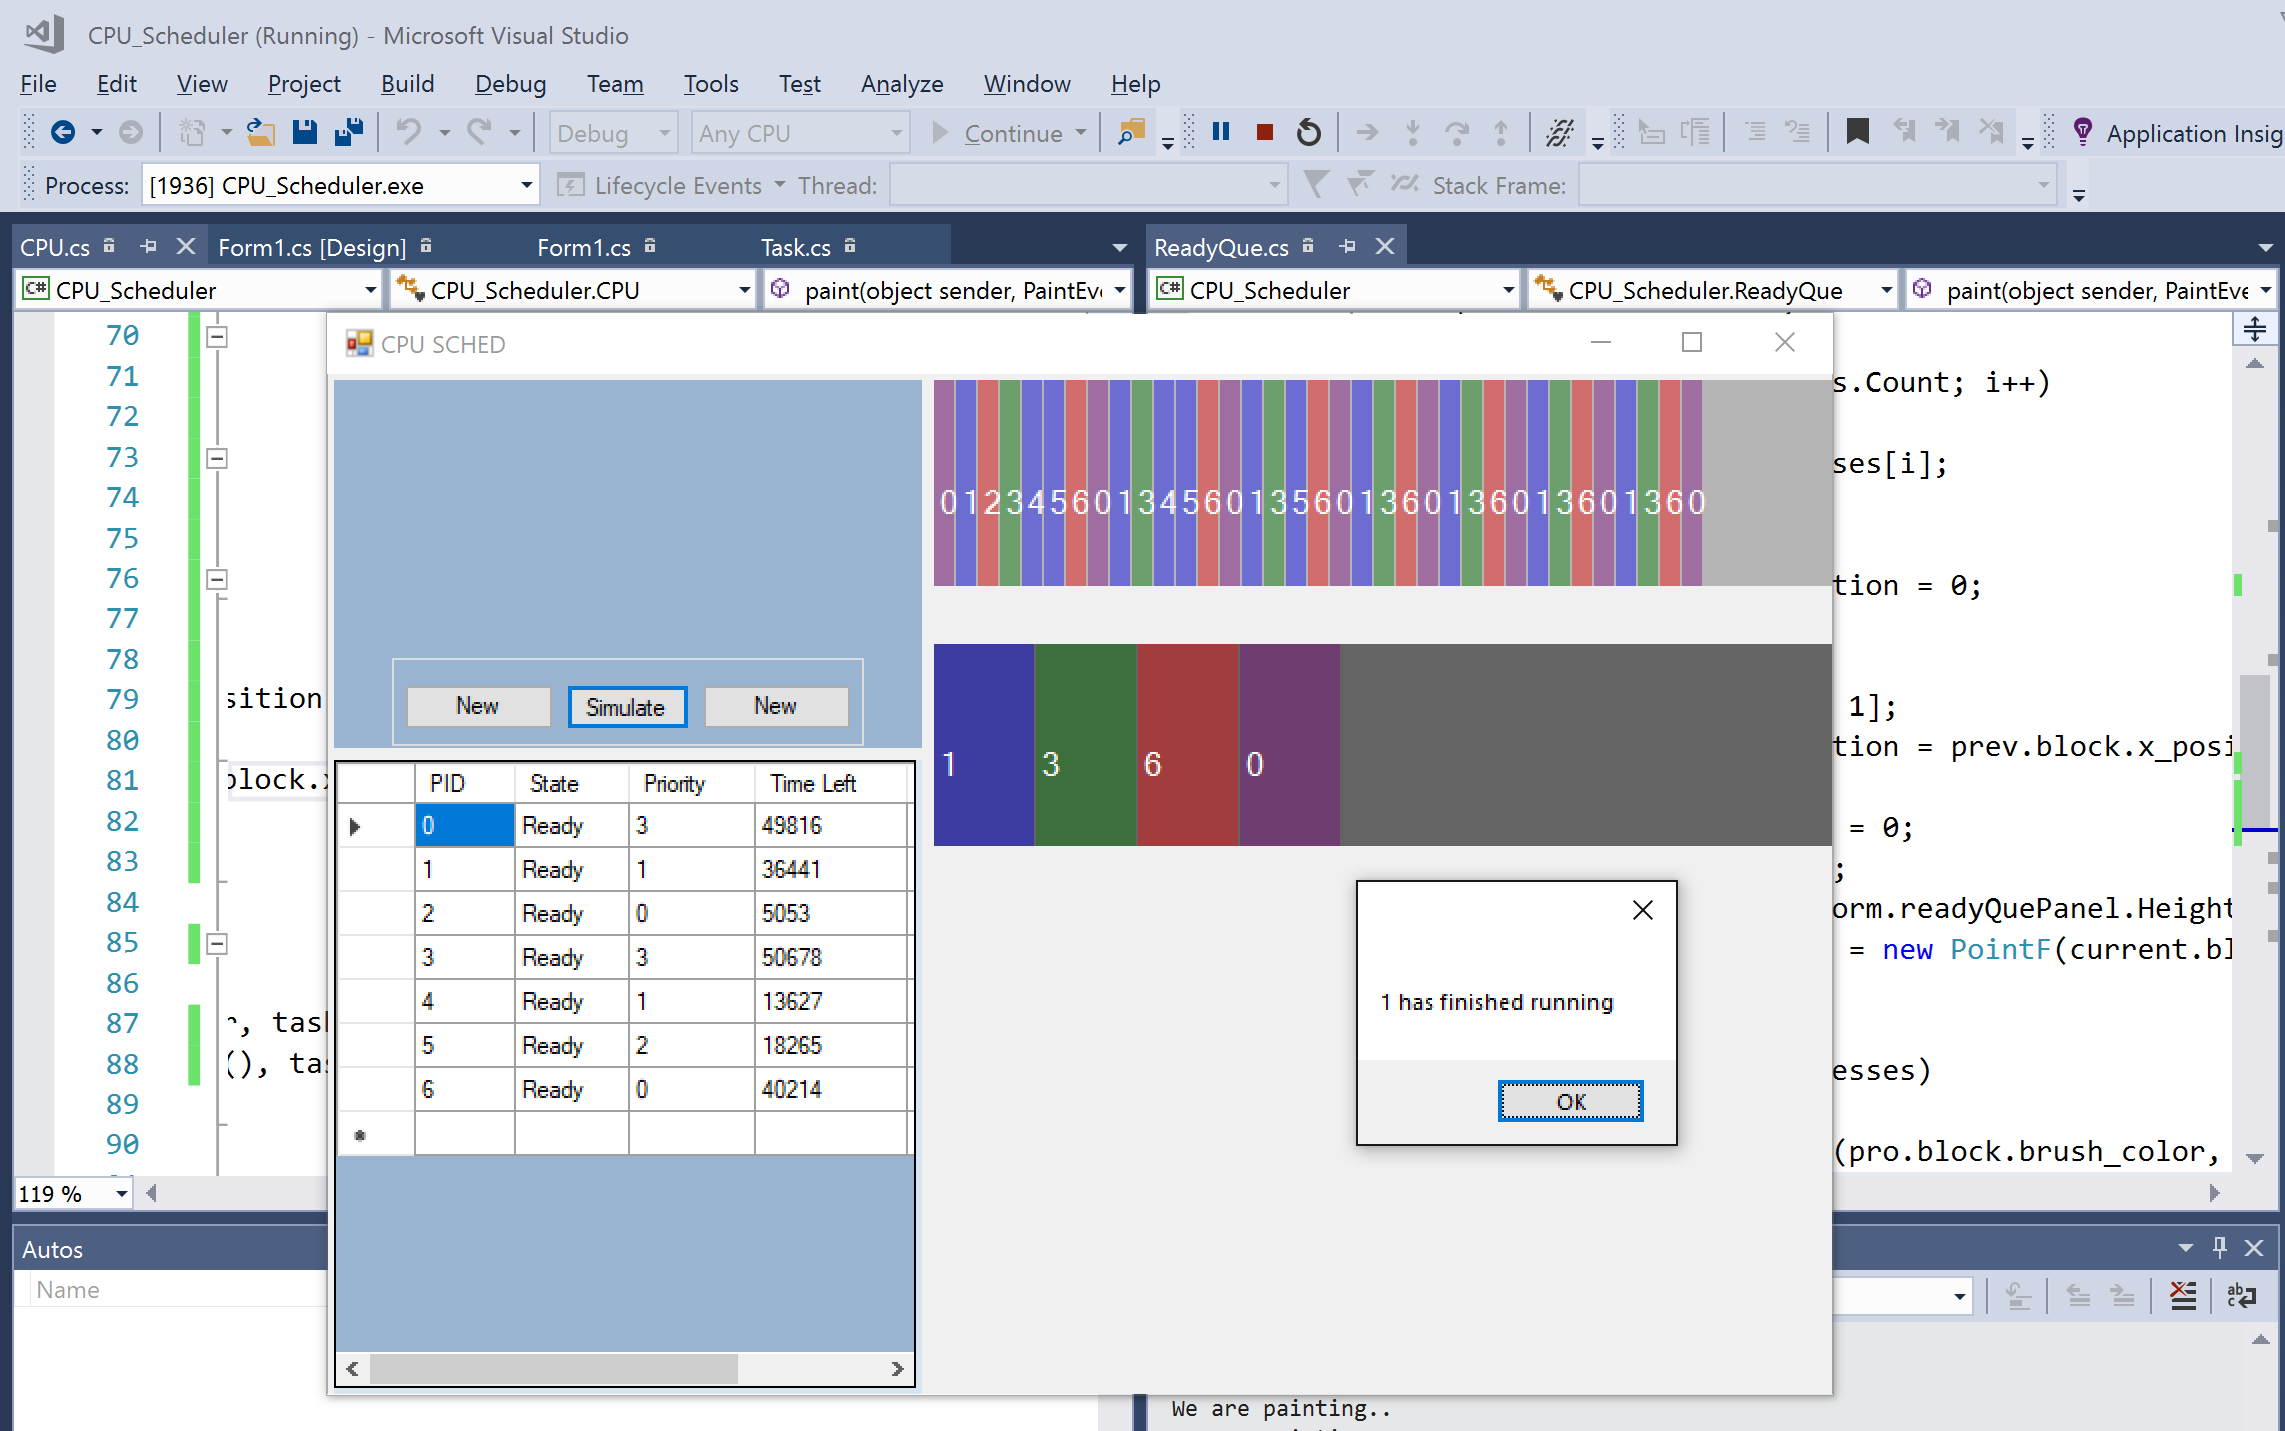The image size is (2285, 1431).
Task: Switch to the Form1.cs code tab
Action: pyautogui.click(x=584, y=247)
